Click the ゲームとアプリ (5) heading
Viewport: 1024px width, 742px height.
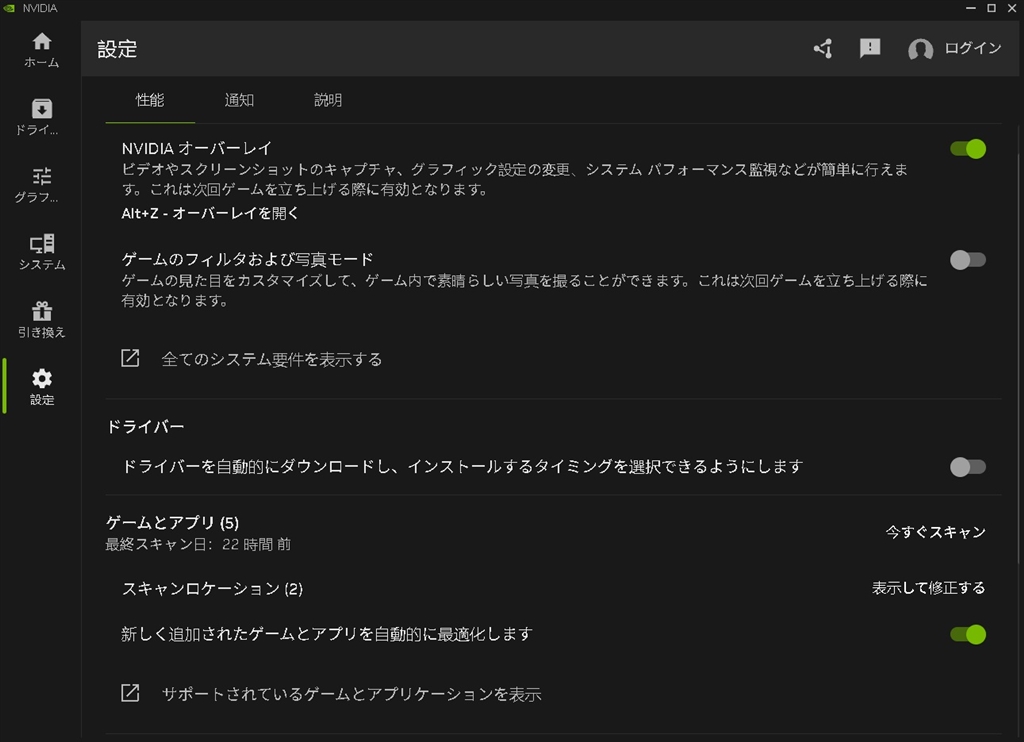[172, 523]
